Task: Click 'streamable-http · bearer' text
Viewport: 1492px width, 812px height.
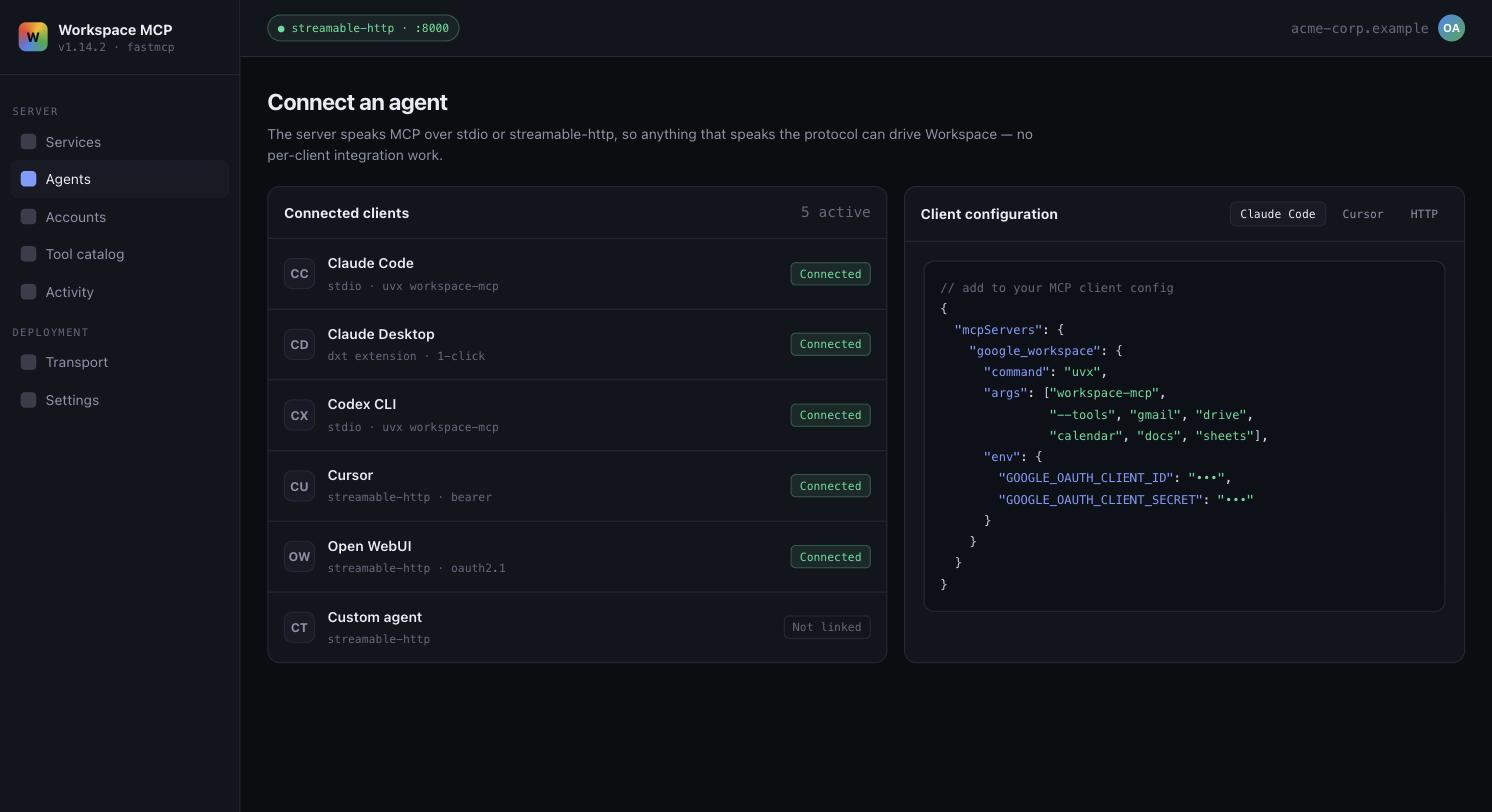Action: click(x=409, y=497)
